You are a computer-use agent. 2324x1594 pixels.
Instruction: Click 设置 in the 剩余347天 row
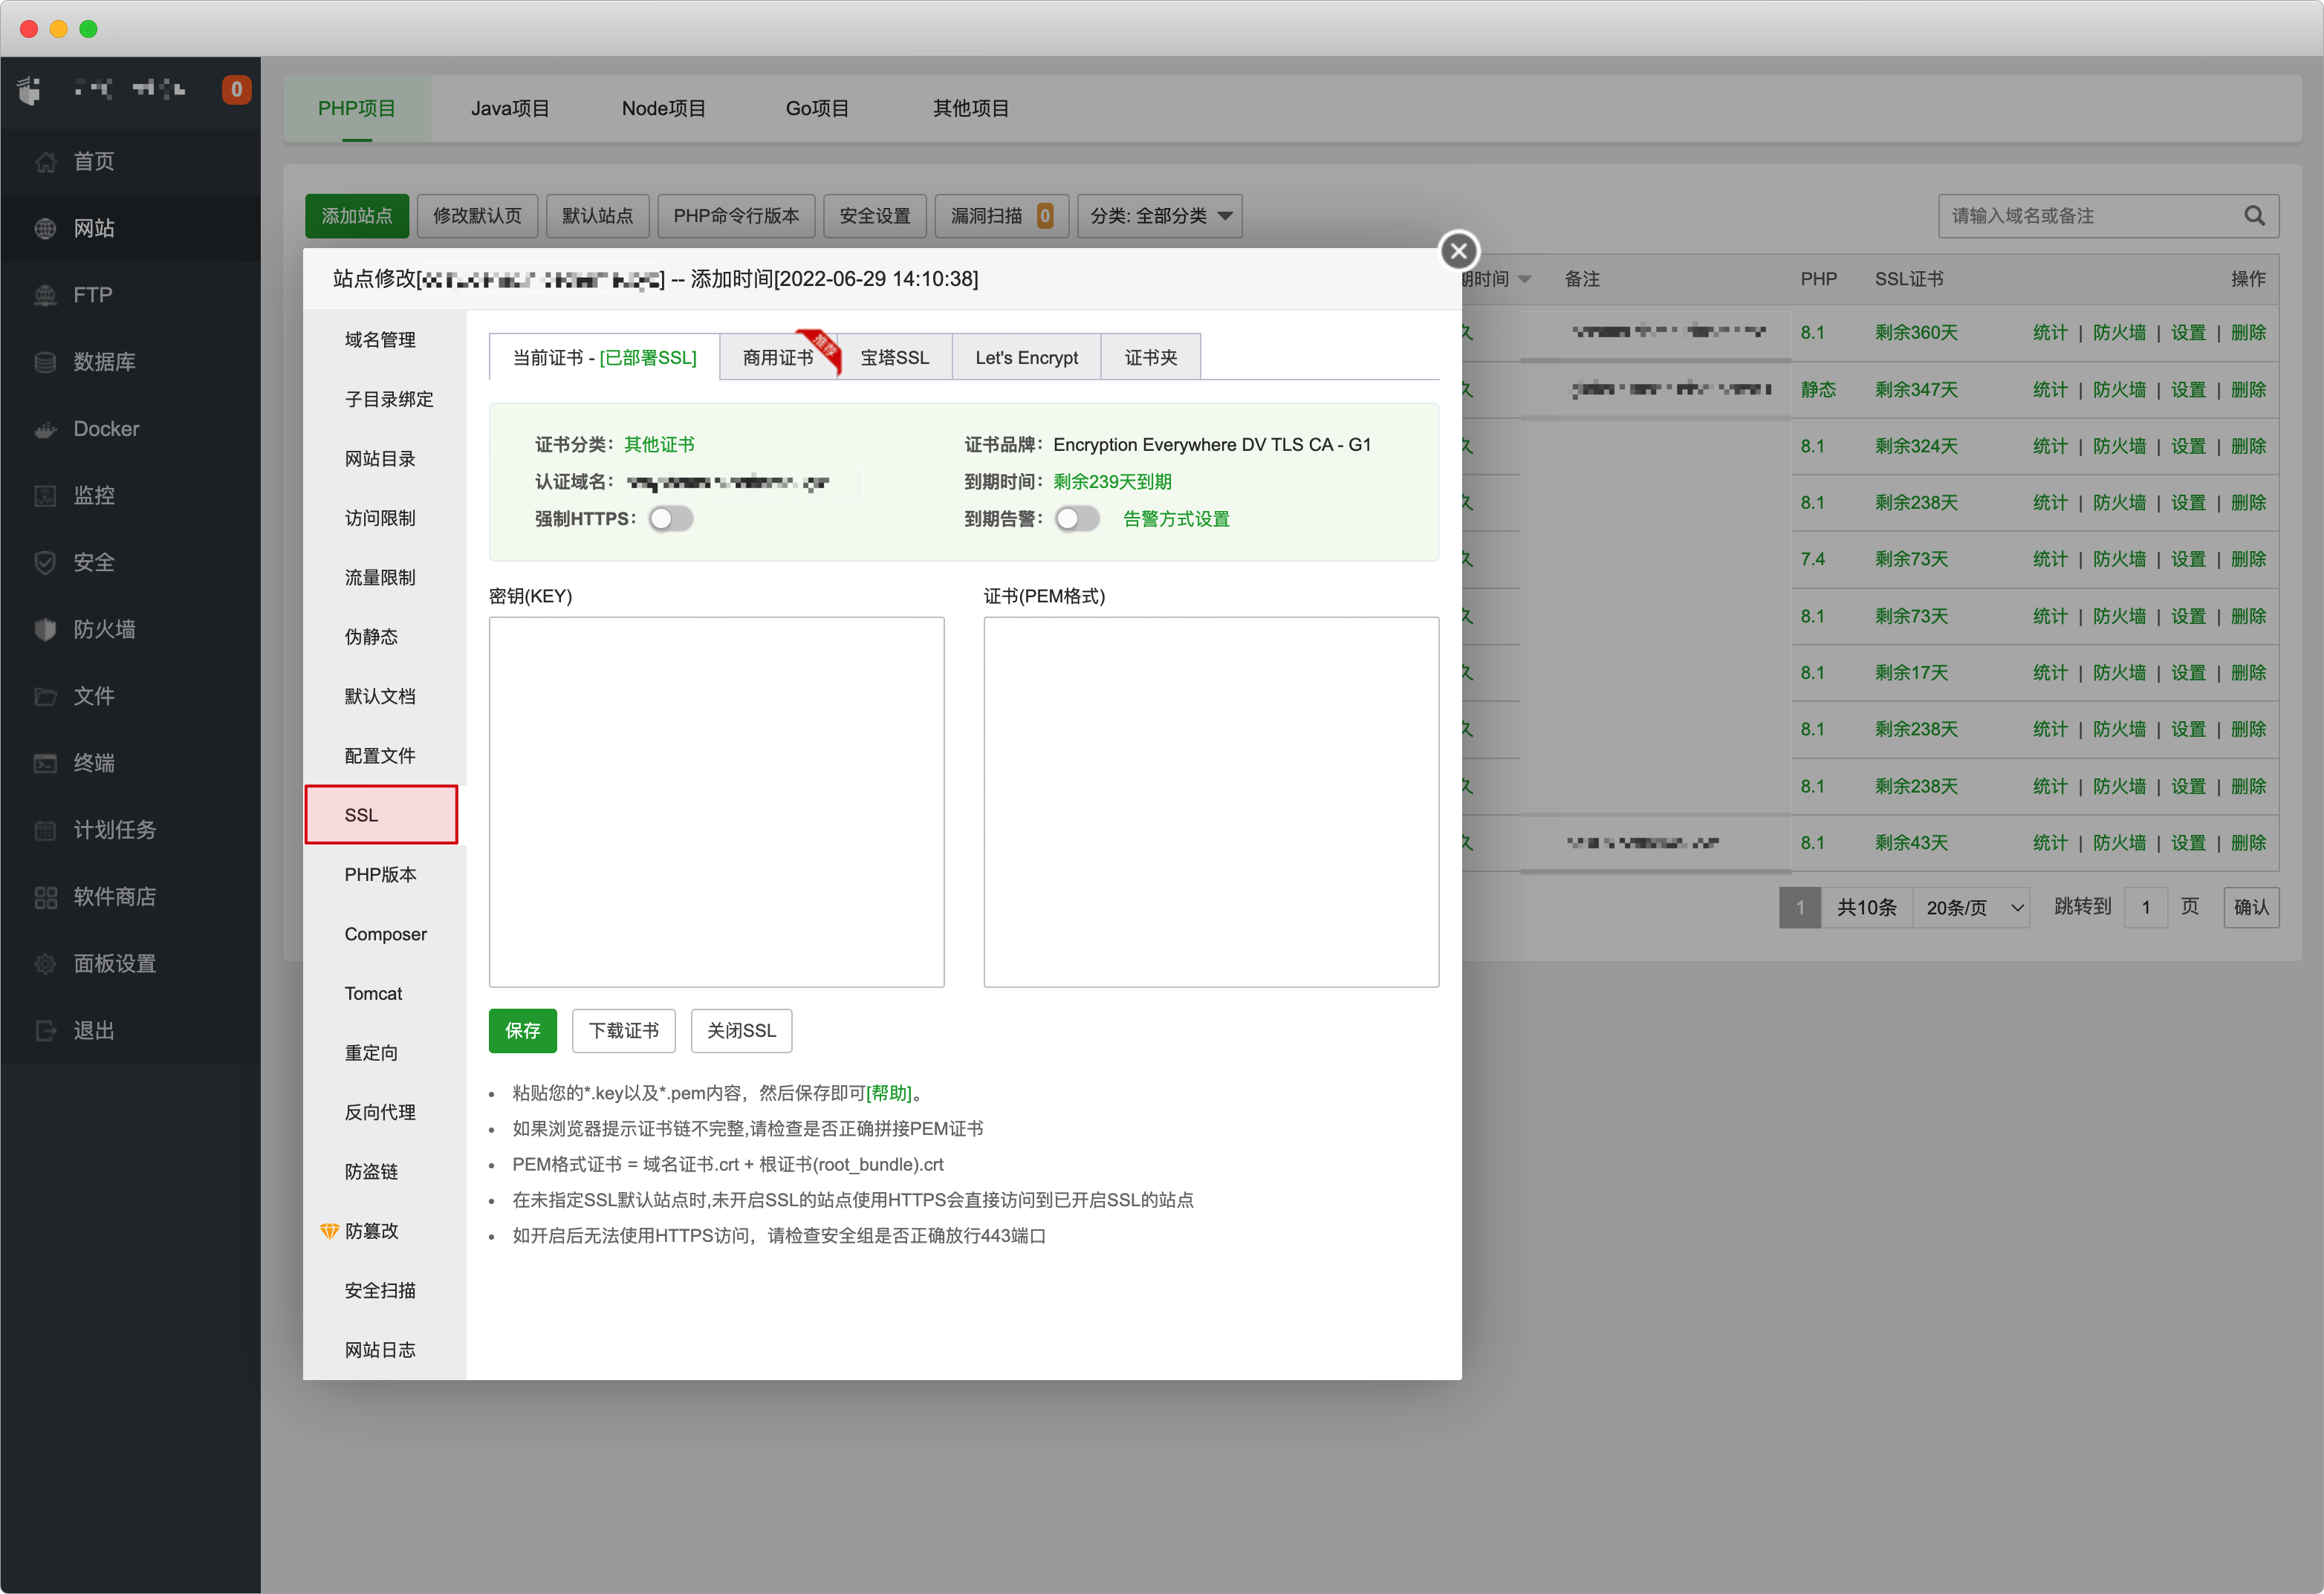2188,389
